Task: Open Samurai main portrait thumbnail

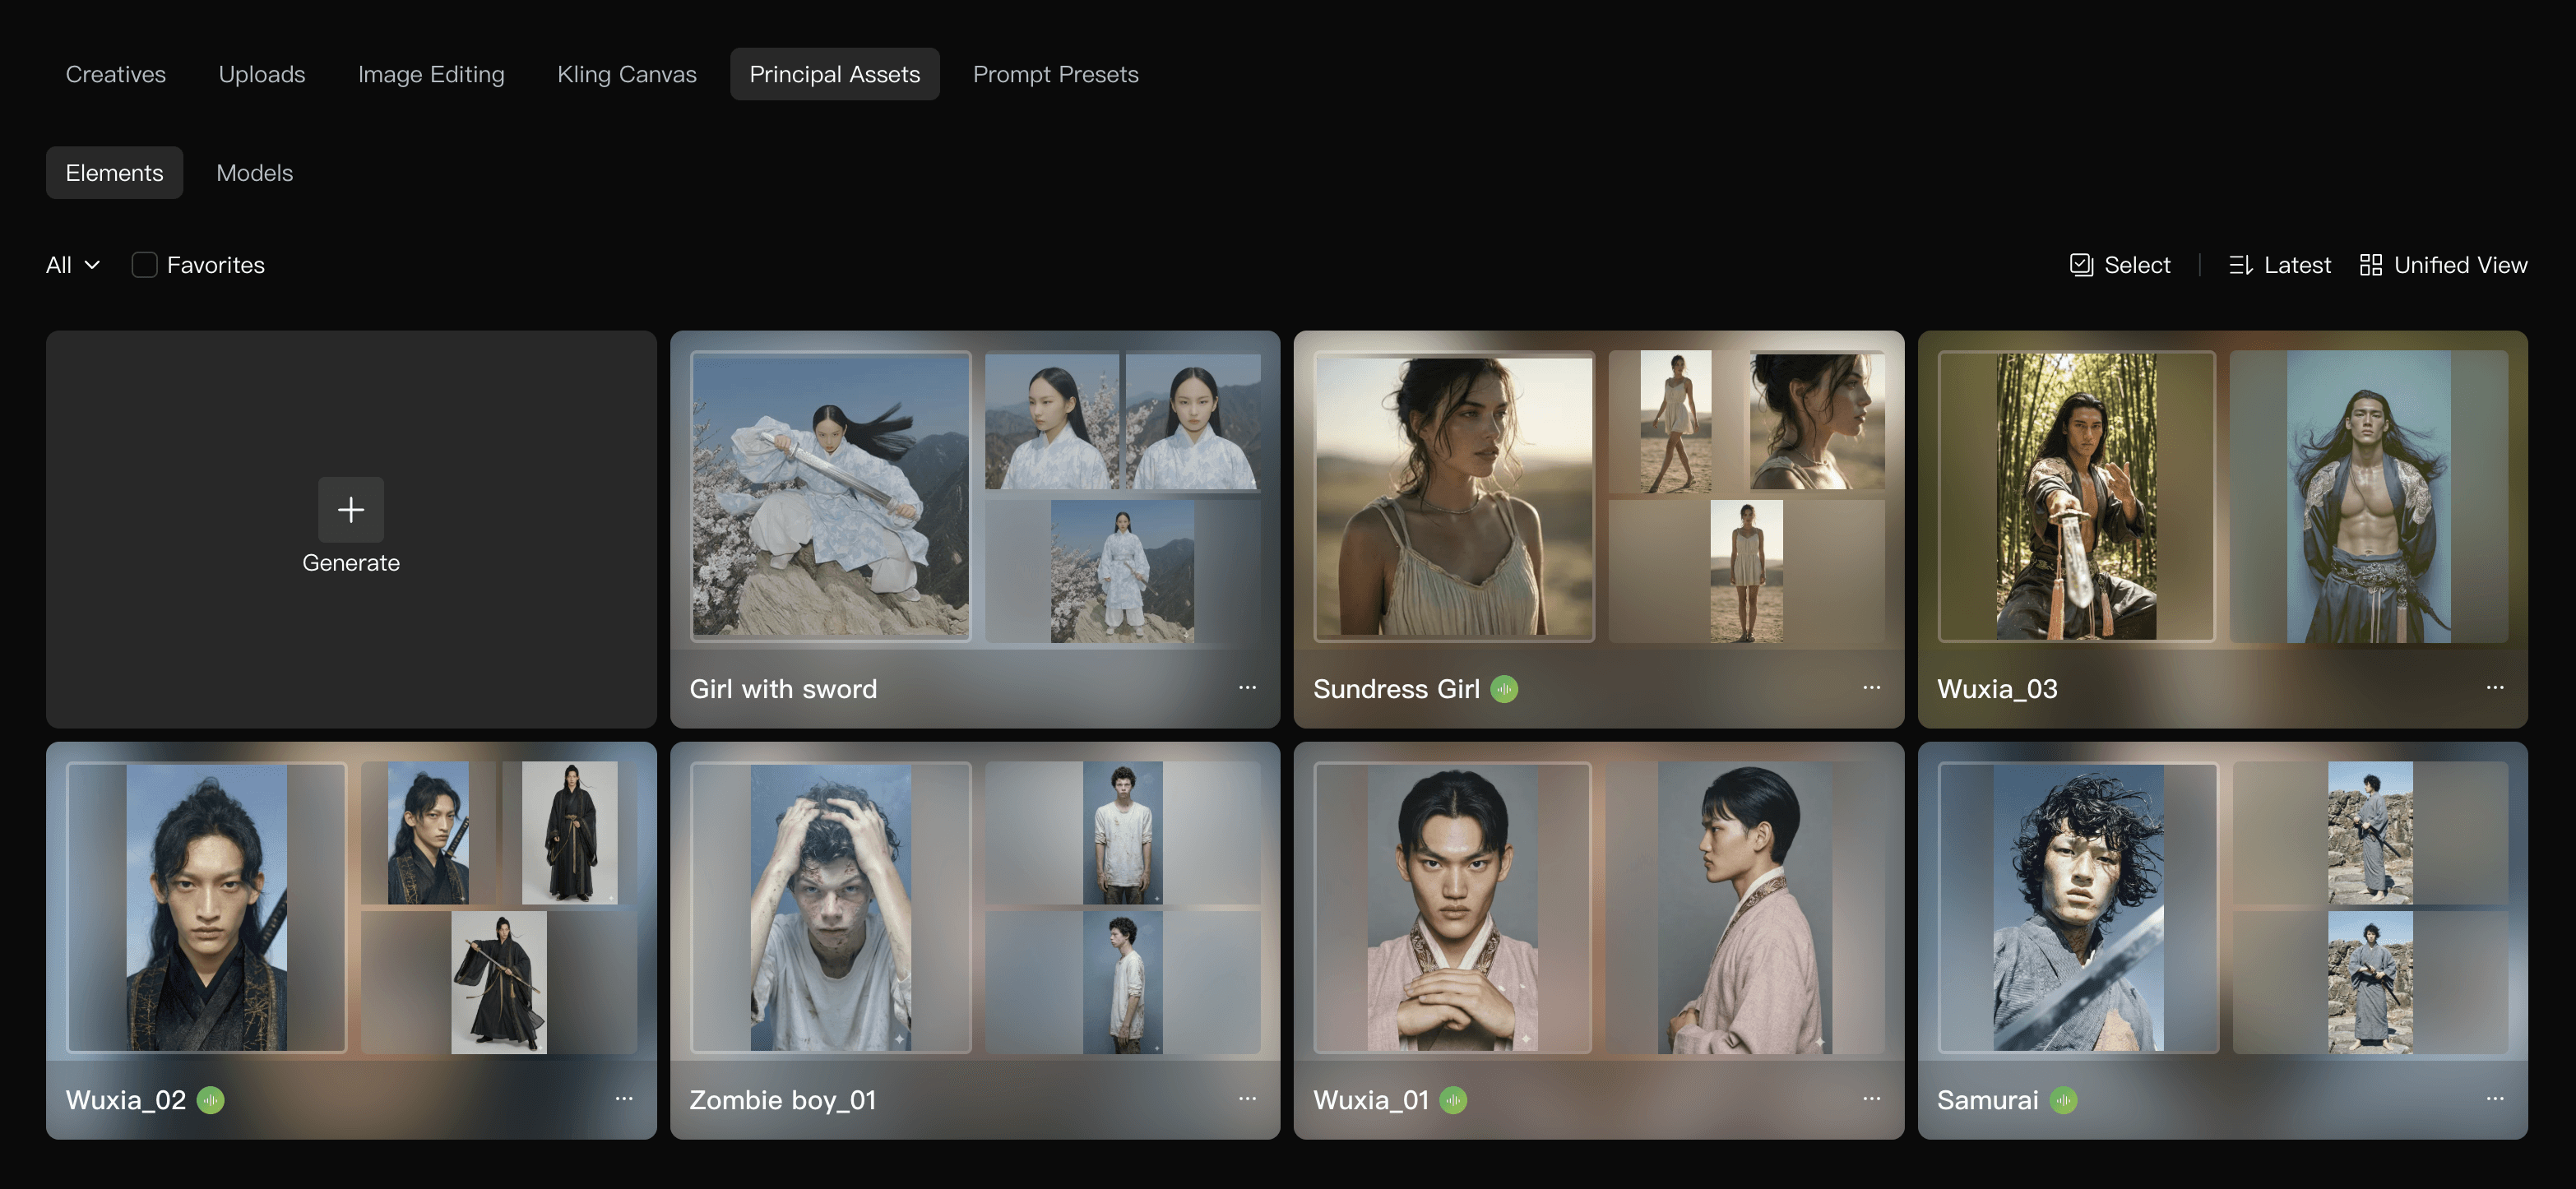Action: click(2078, 907)
